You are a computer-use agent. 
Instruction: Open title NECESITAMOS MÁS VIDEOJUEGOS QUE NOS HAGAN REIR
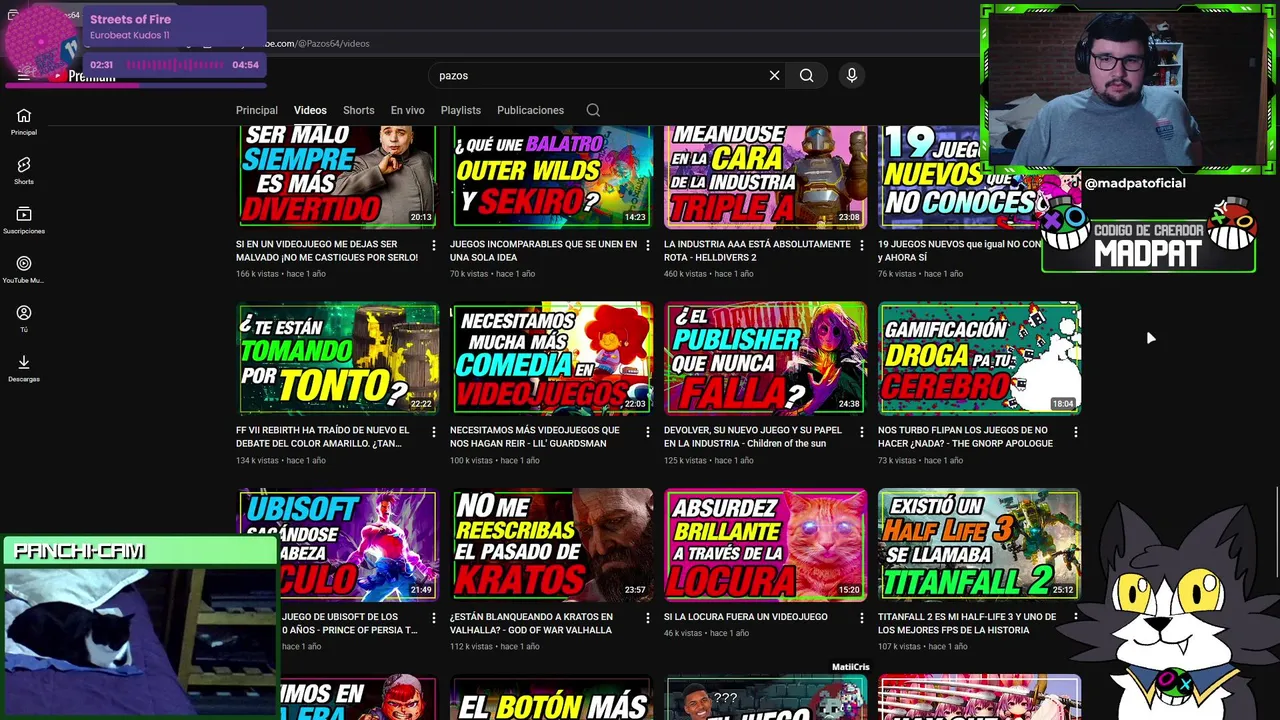[535, 436]
